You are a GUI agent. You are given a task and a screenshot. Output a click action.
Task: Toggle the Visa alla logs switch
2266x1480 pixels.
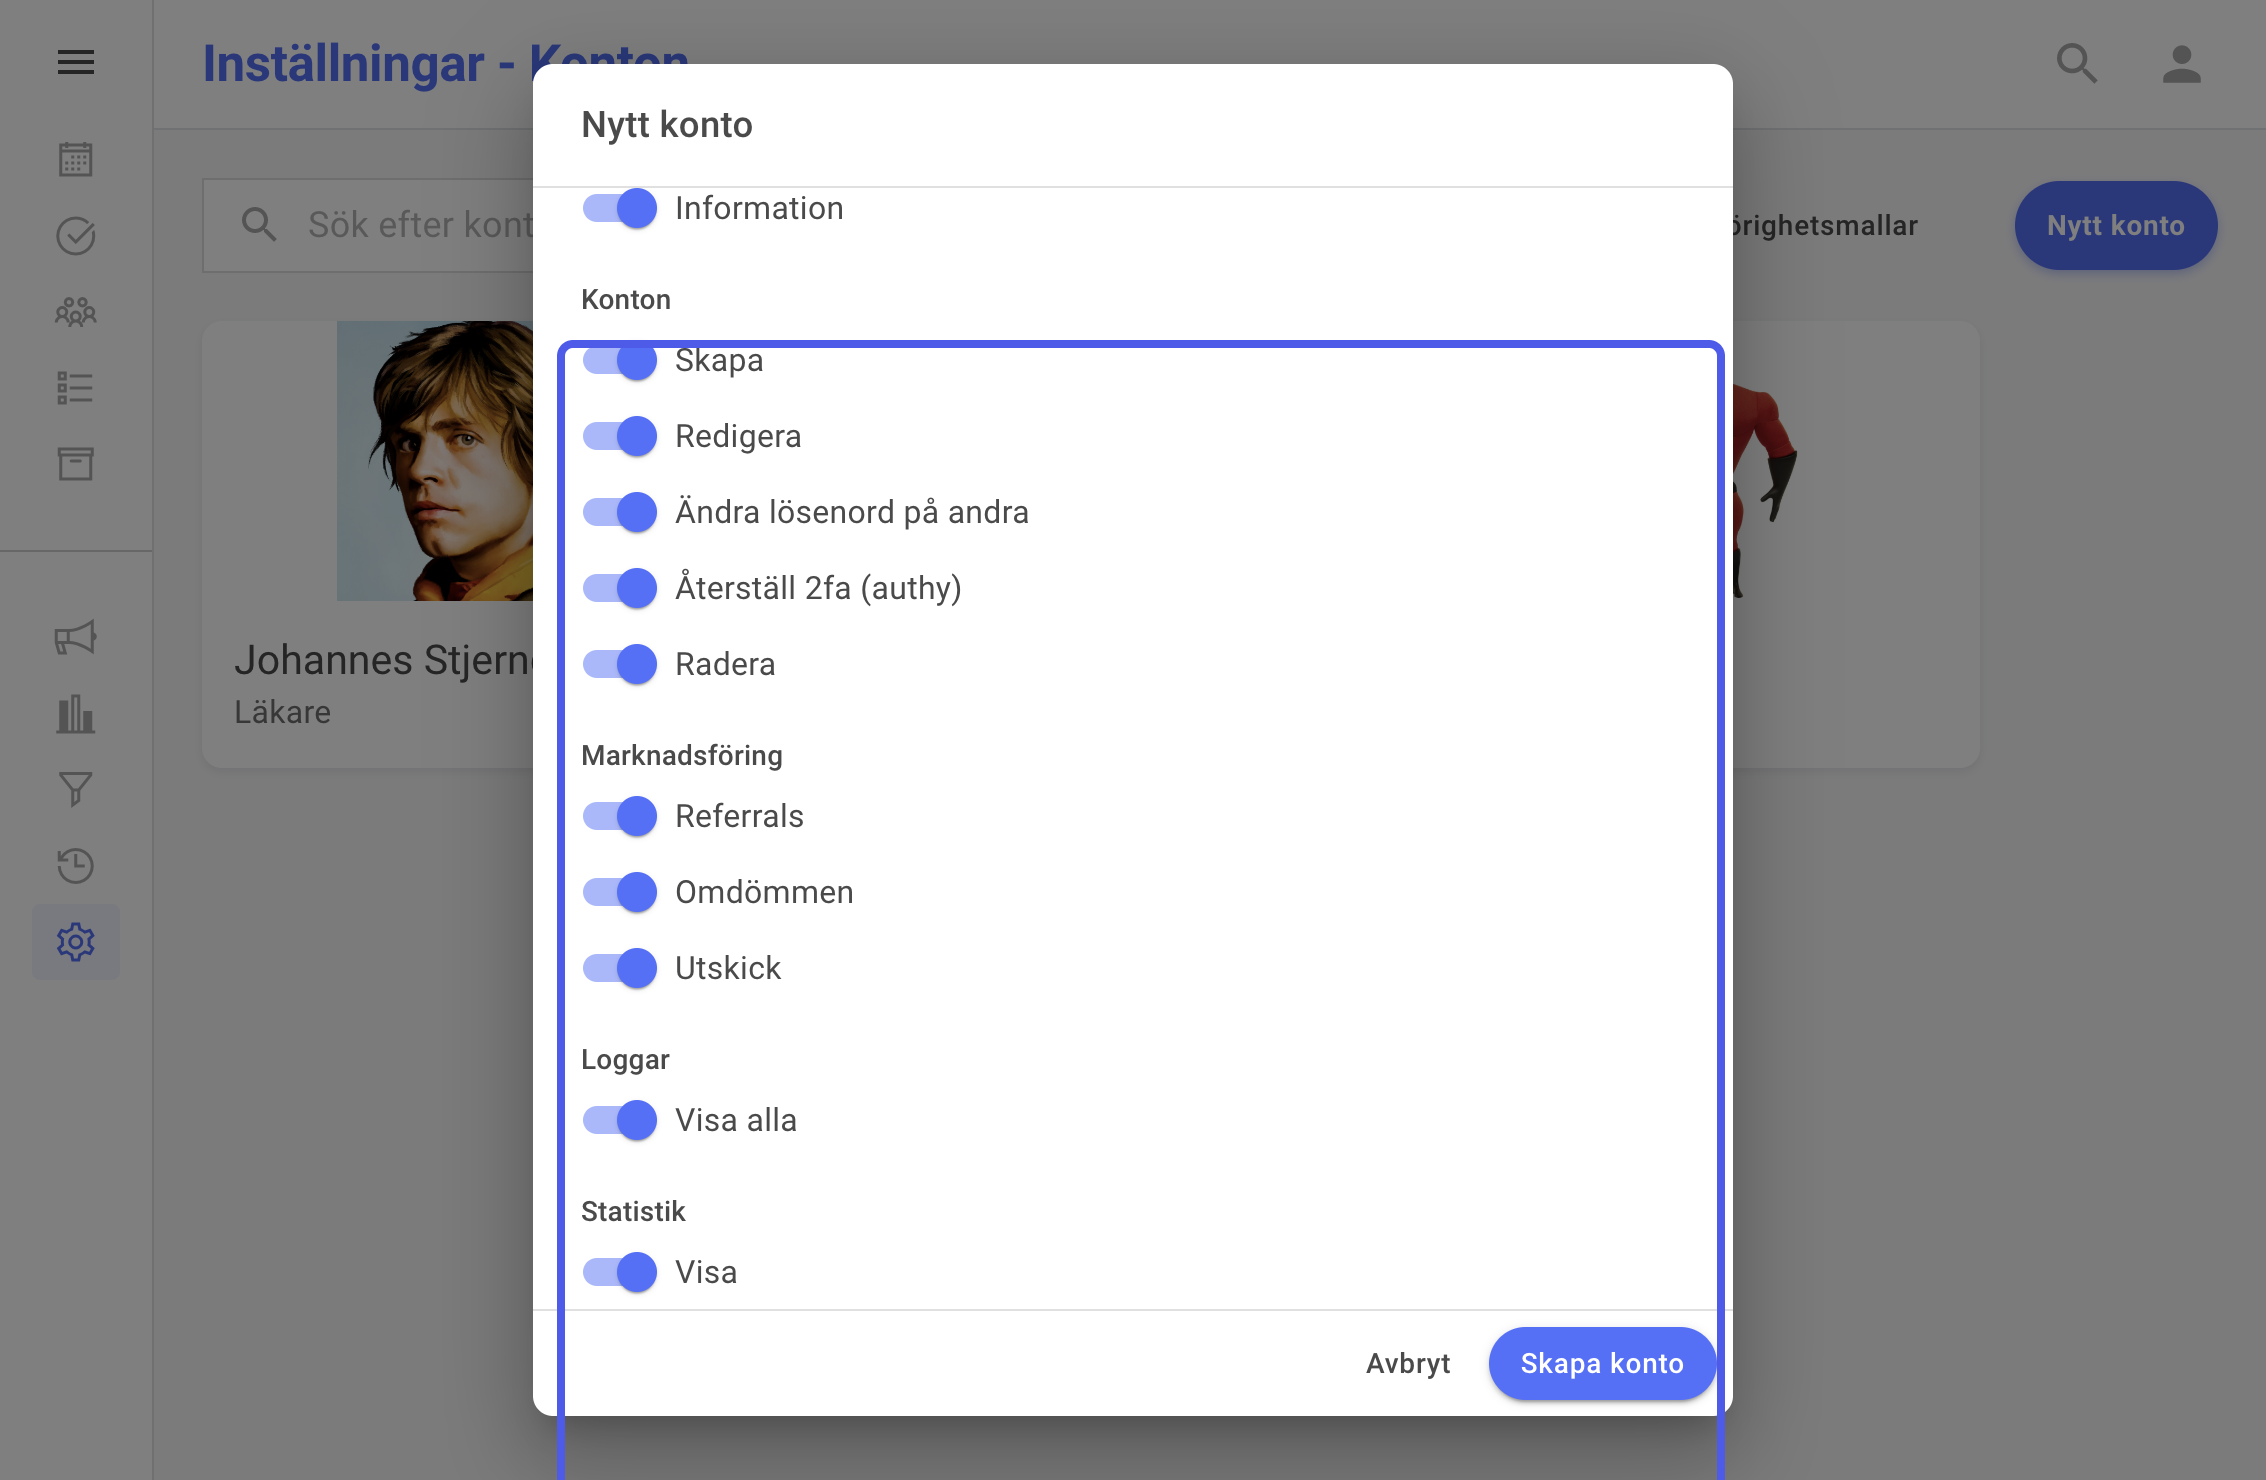coord(620,1120)
